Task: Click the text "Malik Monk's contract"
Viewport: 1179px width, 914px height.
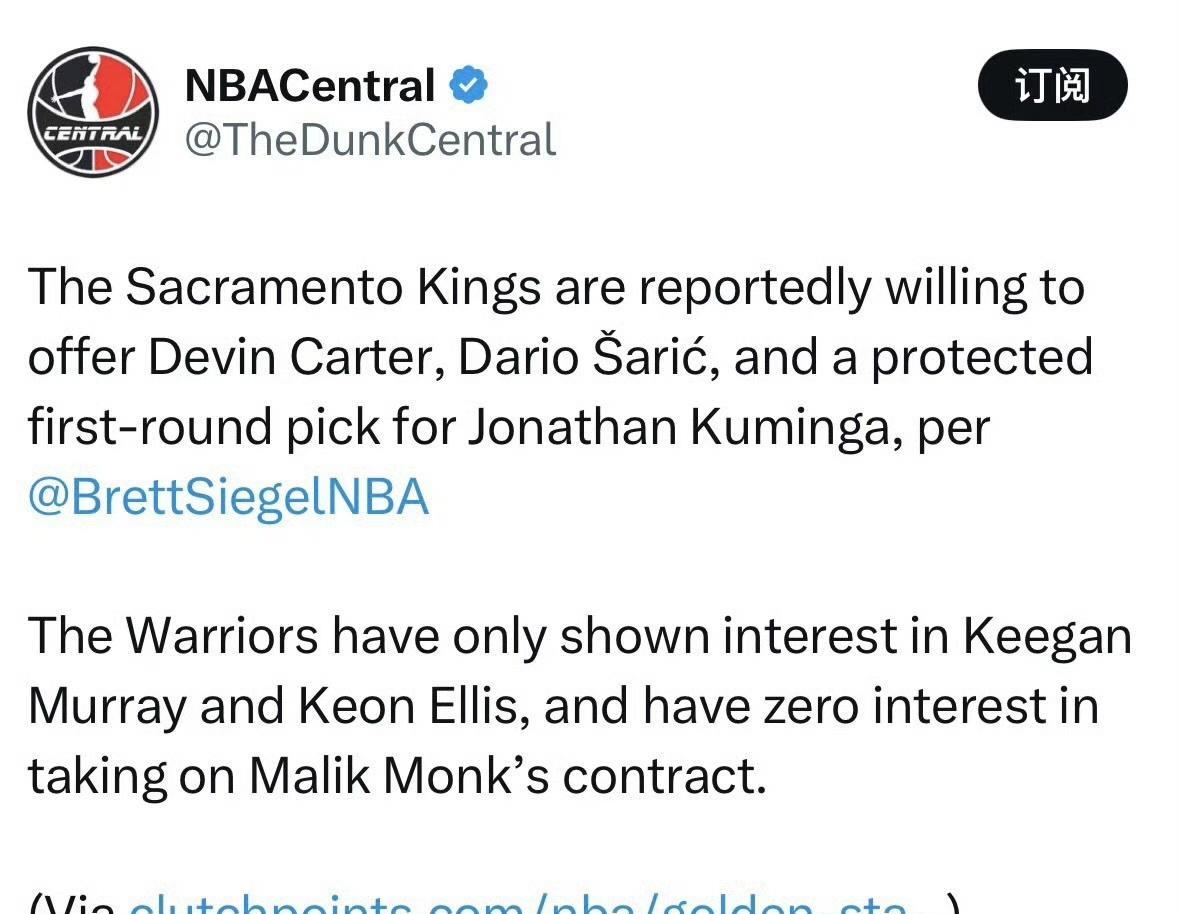Action: coord(507,776)
